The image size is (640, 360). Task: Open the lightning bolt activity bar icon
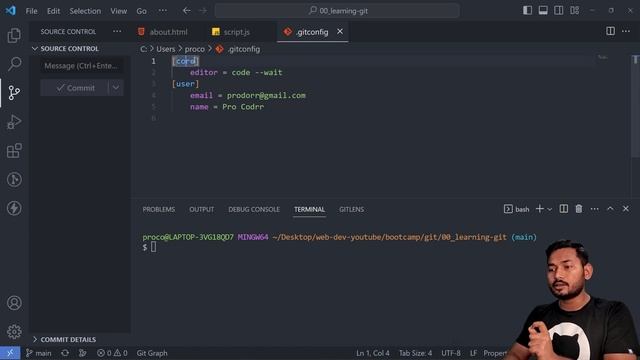pos(14,208)
